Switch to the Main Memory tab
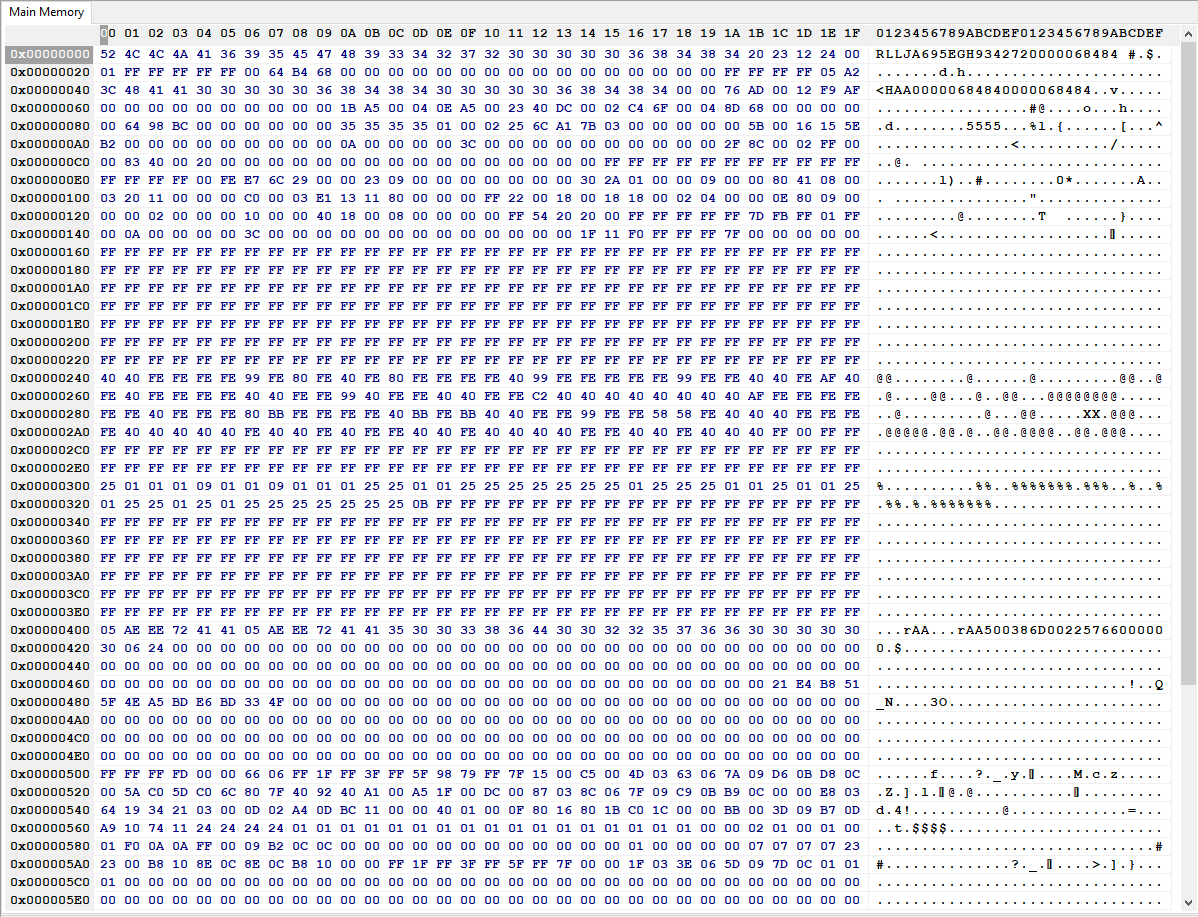The height and width of the screenshot is (917, 1198). point(47,12)
